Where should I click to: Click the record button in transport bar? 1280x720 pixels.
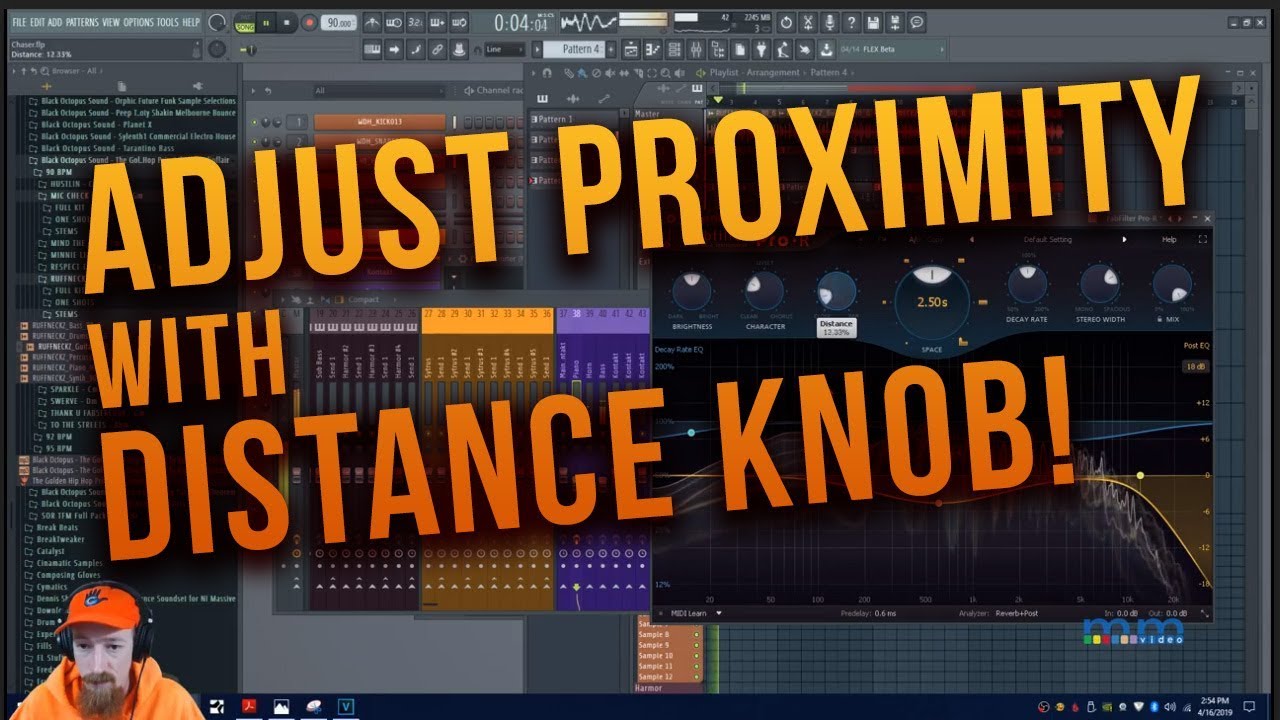(309, 22)
